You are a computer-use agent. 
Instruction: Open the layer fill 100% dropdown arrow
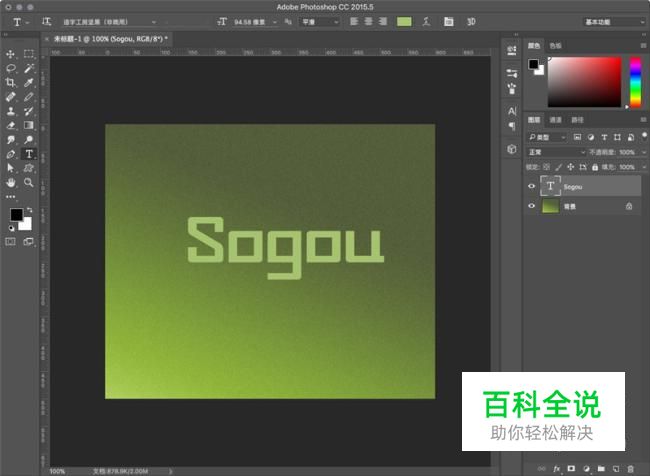(x=644, y=167)
